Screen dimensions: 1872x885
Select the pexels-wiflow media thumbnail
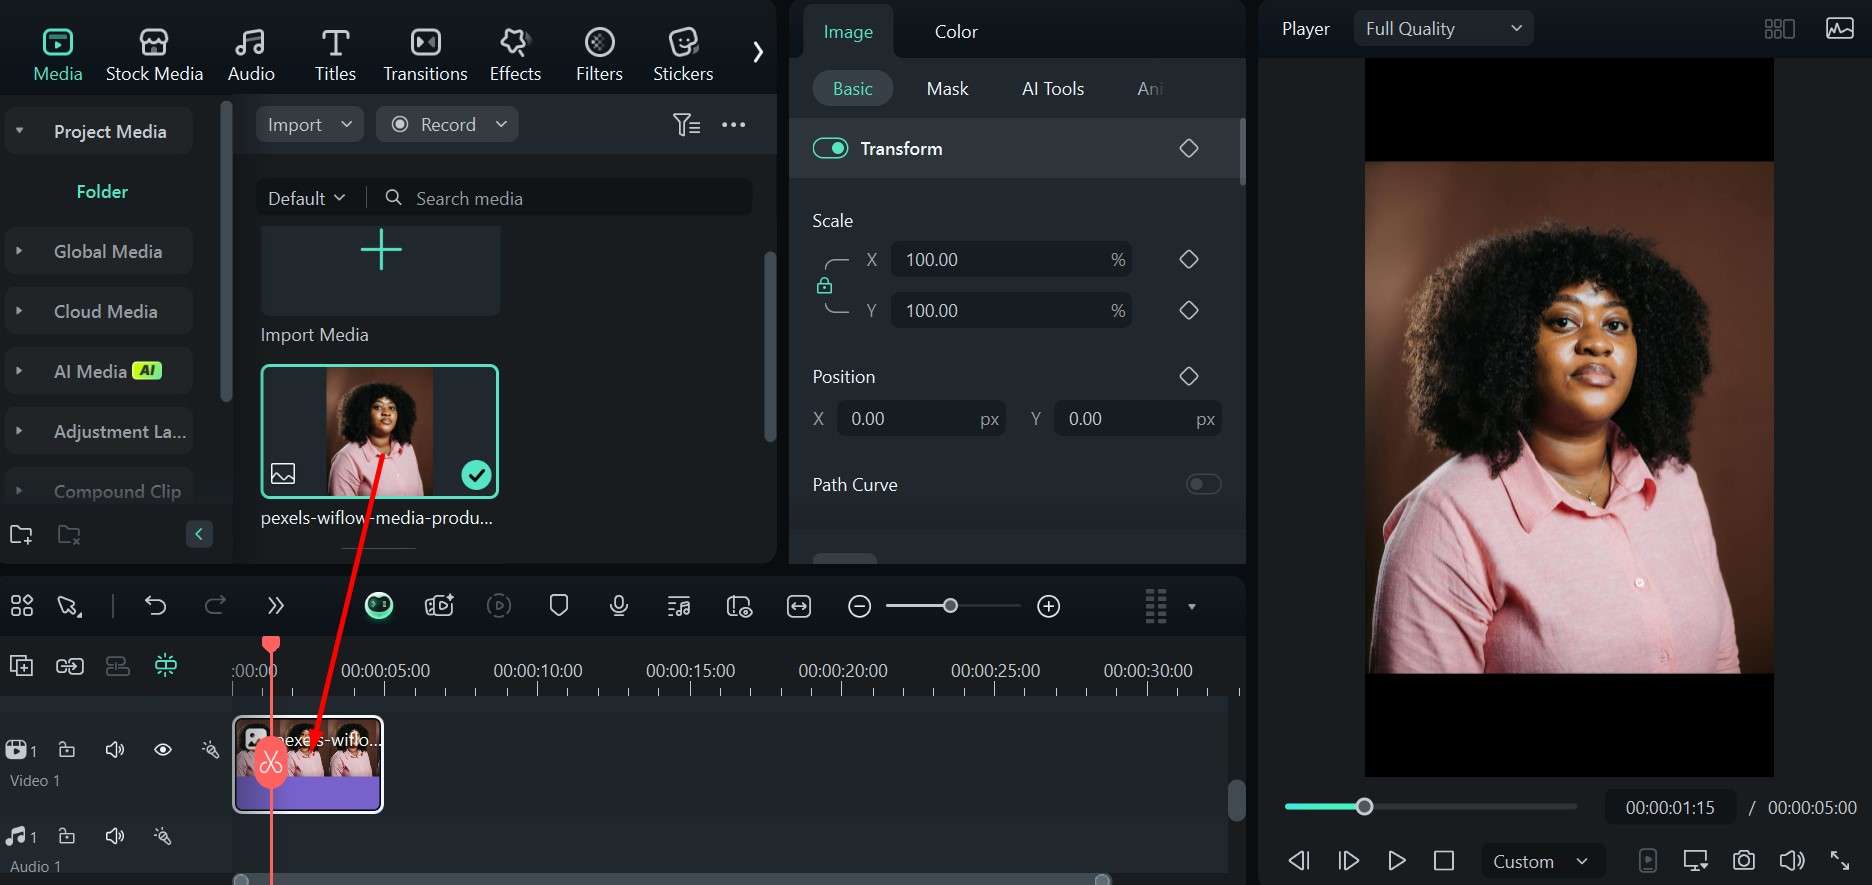[x=379, y=431]
